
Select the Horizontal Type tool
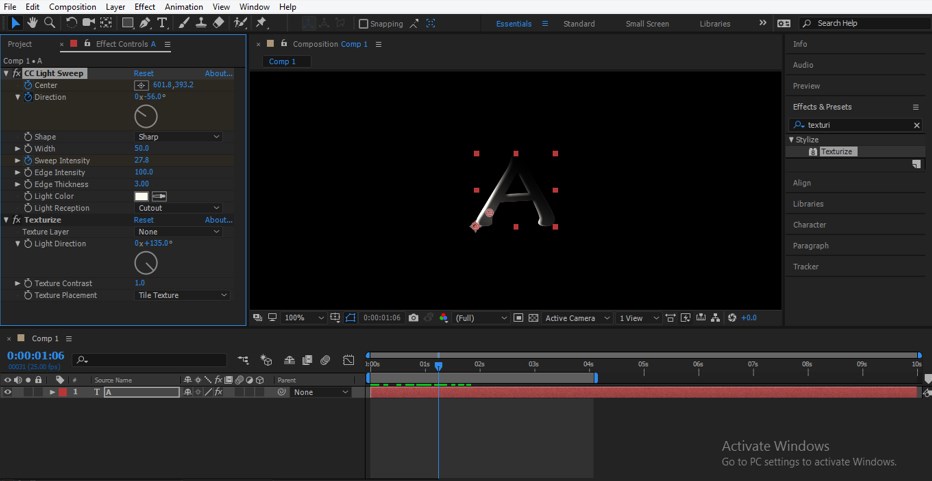162,23
